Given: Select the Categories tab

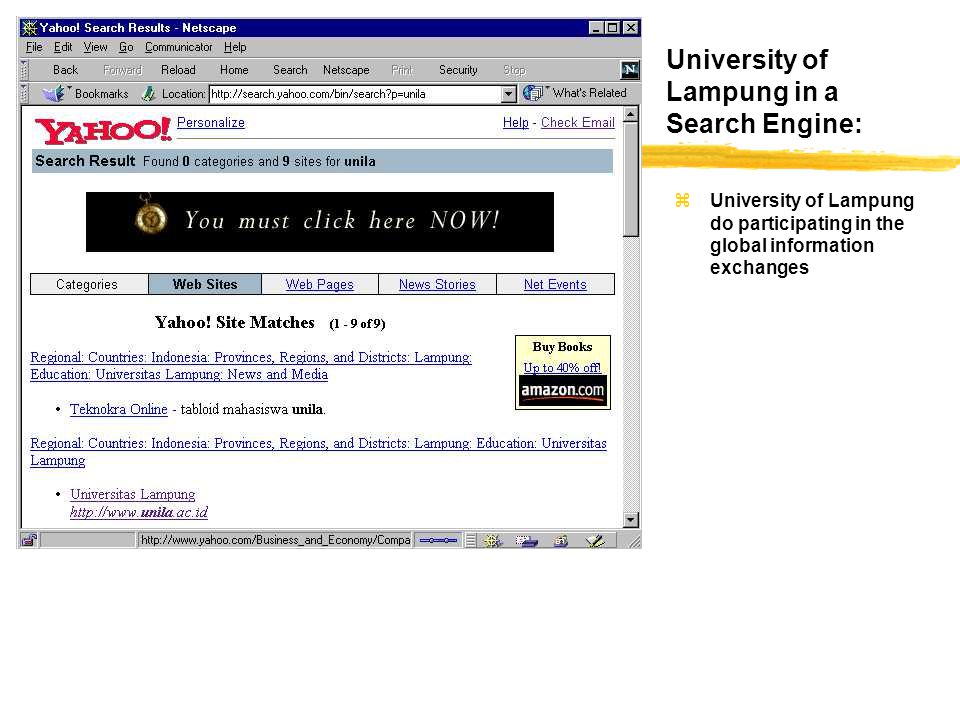Looking at the screenshot, I should (87, 284).
